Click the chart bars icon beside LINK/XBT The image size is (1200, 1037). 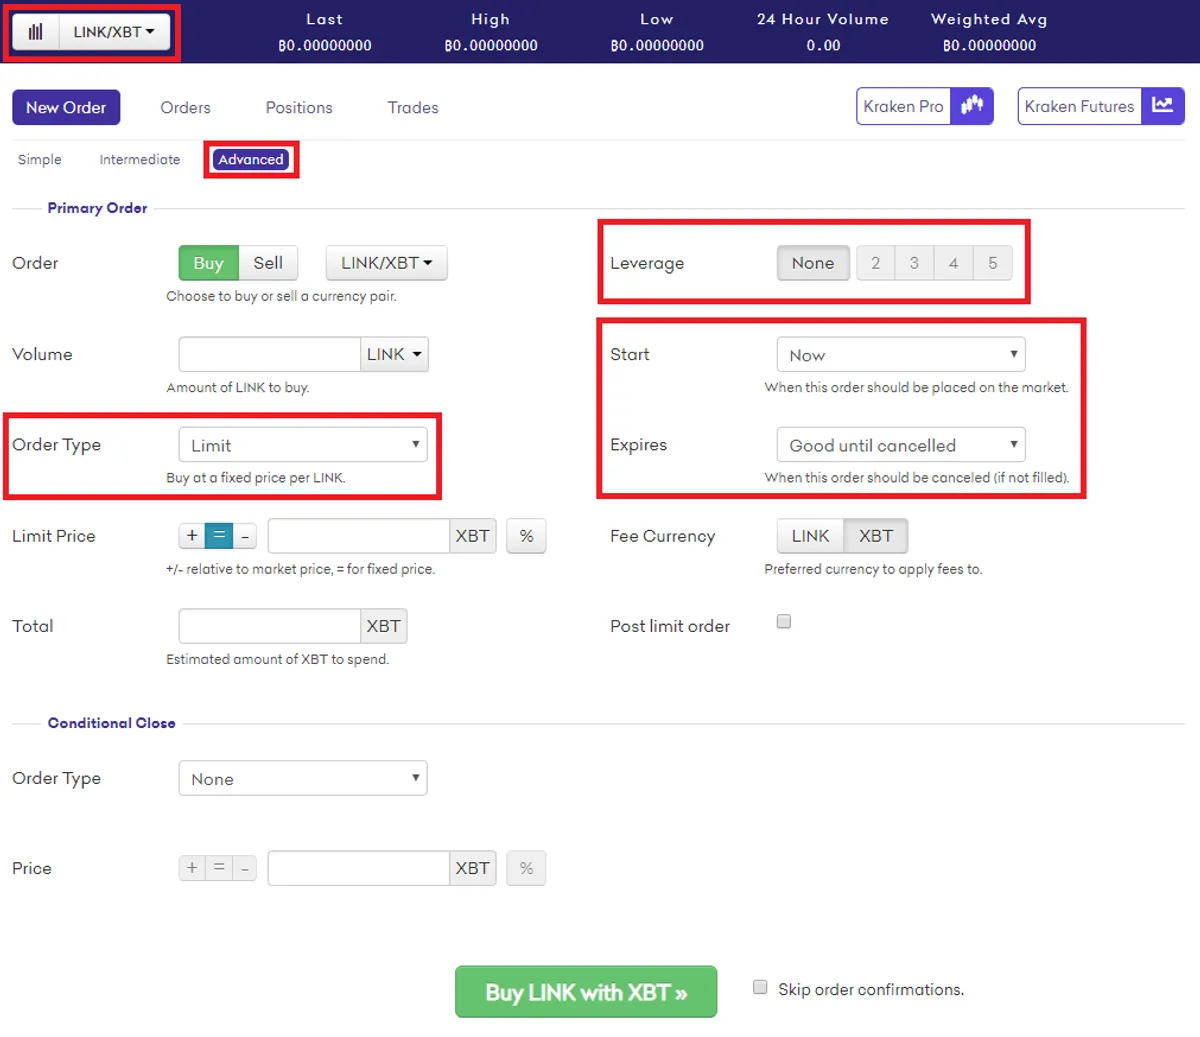point(36,32)
